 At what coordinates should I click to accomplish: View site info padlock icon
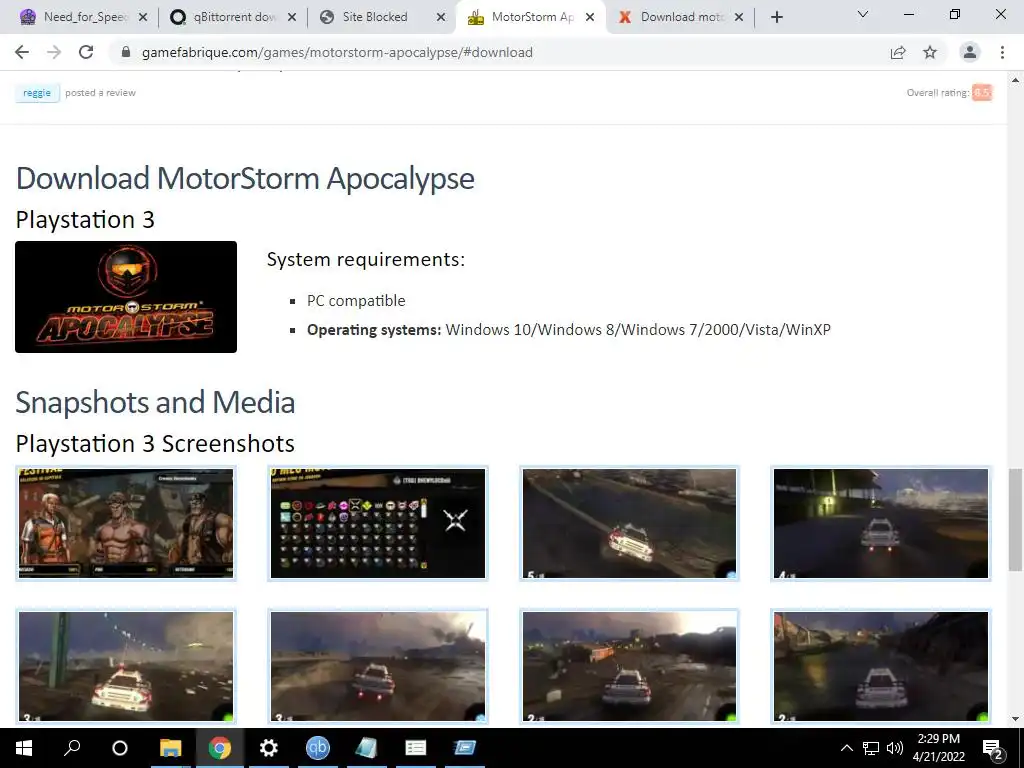[x=126, y=52]
